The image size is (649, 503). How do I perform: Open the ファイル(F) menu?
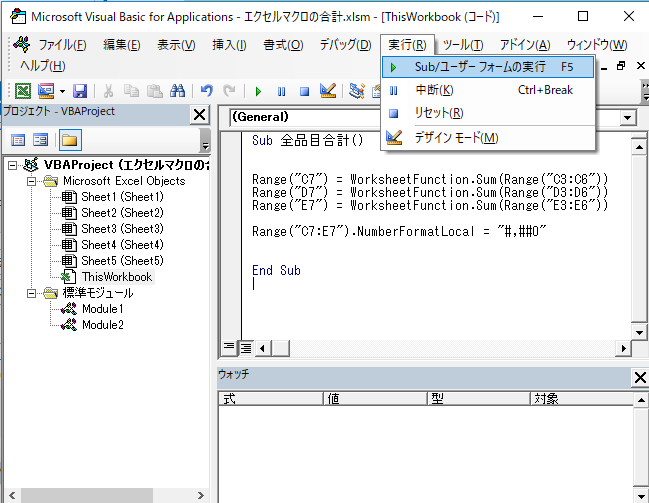[62, 45]
